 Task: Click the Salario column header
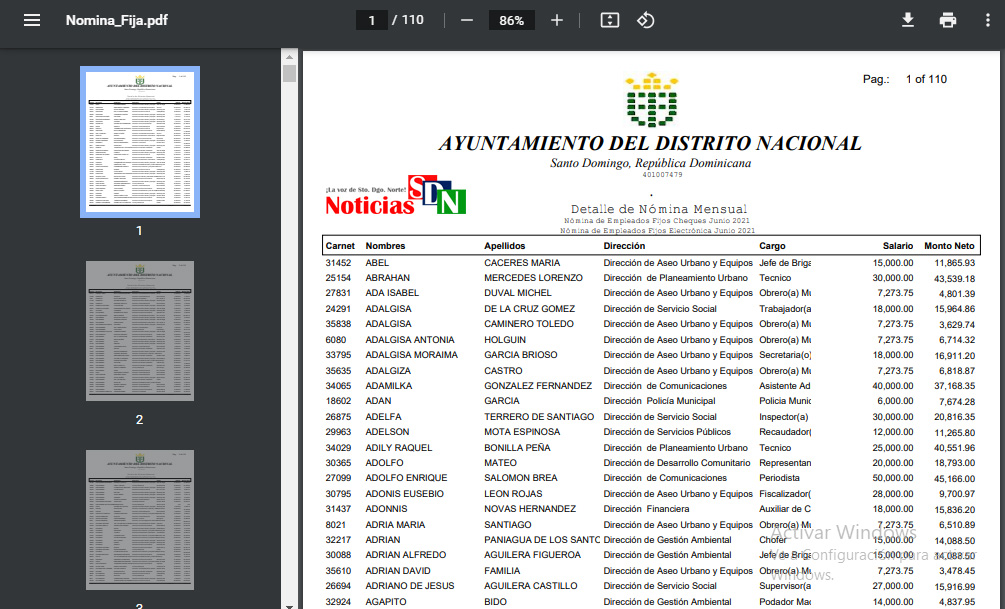(897, 246)
